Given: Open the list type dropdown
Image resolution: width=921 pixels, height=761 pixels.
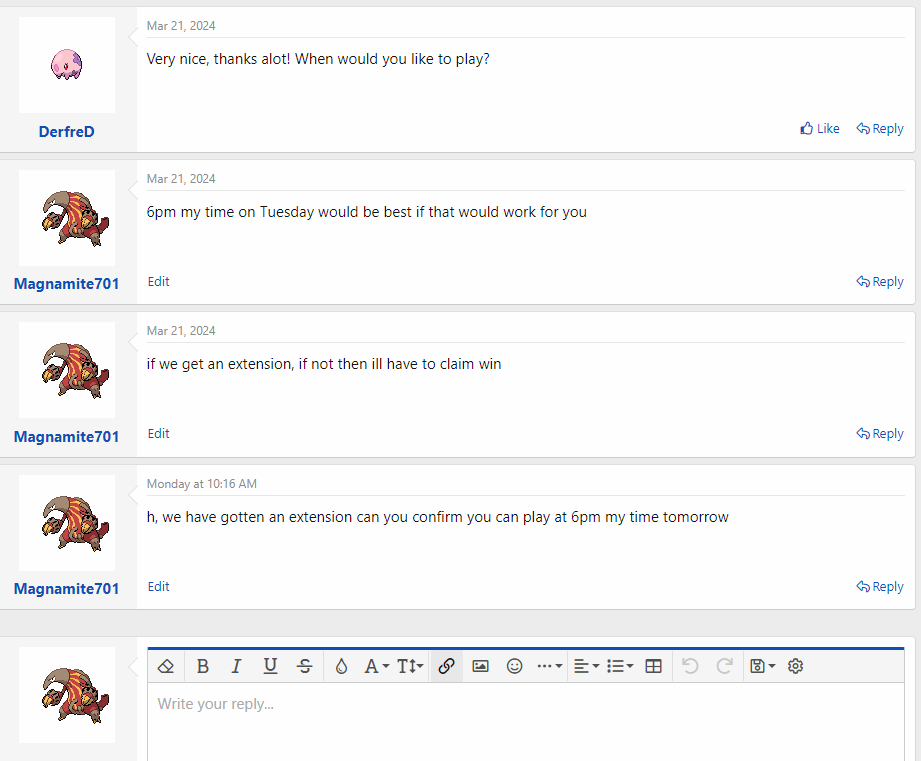Looking at the screenshot, I should 619,666.
